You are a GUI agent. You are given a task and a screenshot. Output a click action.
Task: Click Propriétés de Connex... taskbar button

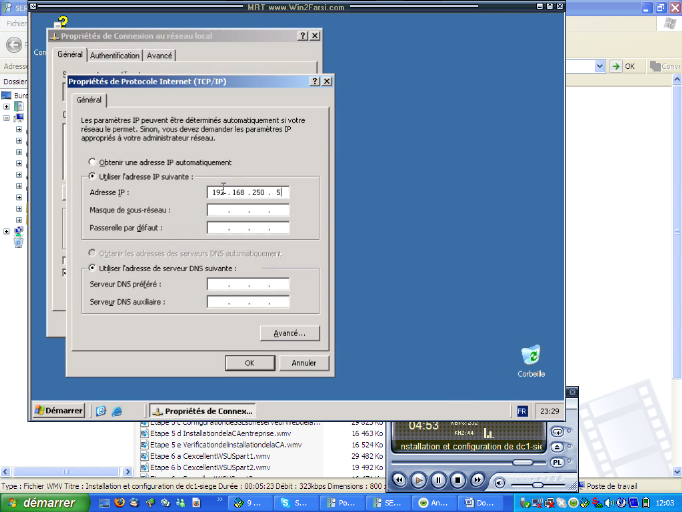click(203, 411)
